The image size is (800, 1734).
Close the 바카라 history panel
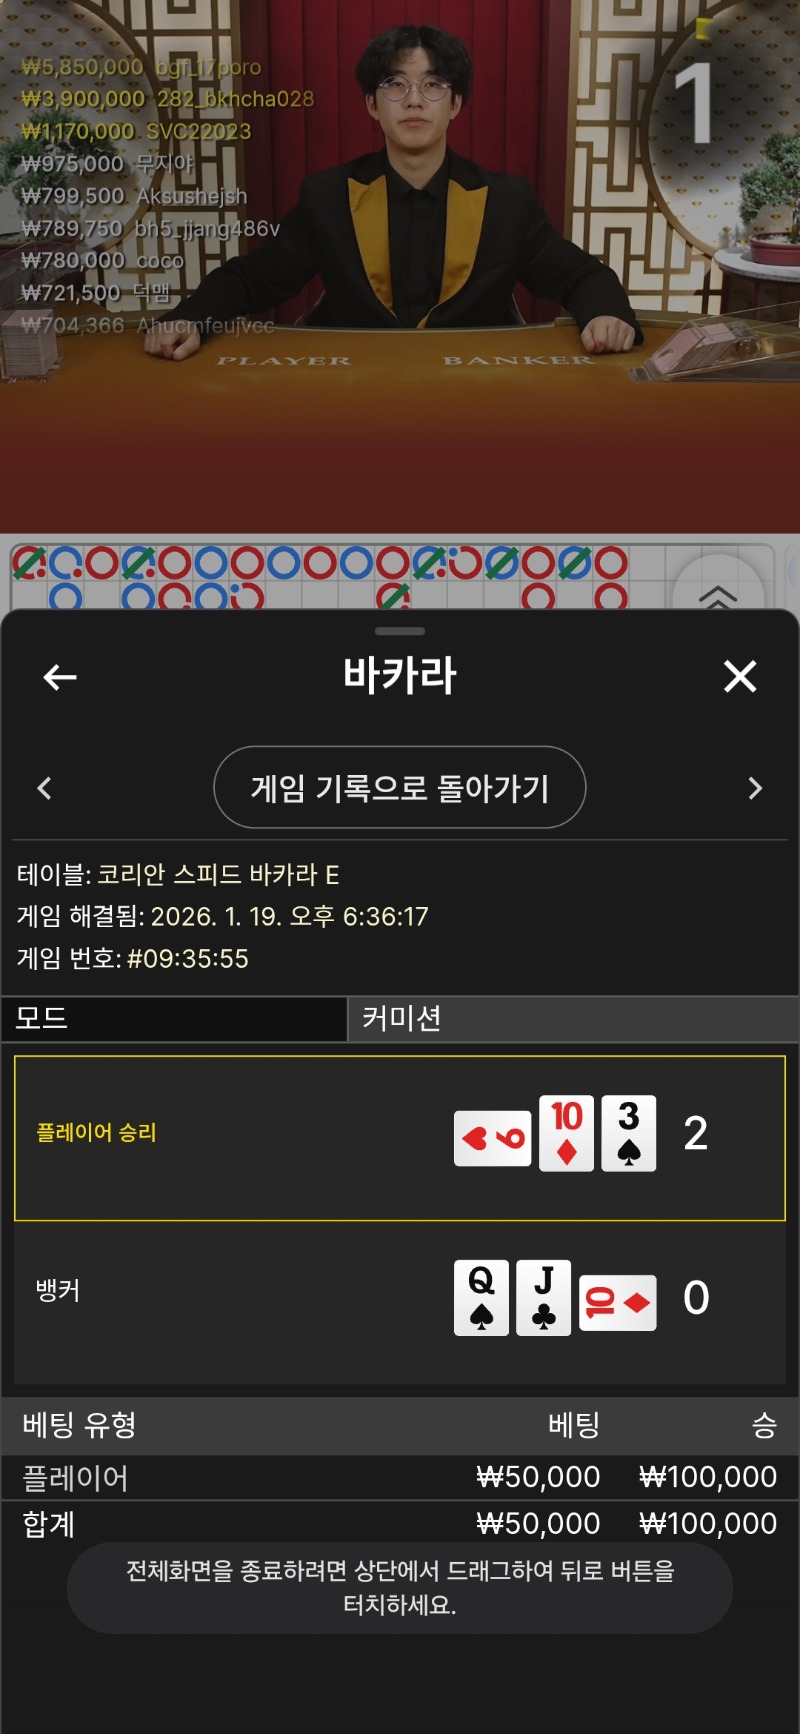point(740,676)
